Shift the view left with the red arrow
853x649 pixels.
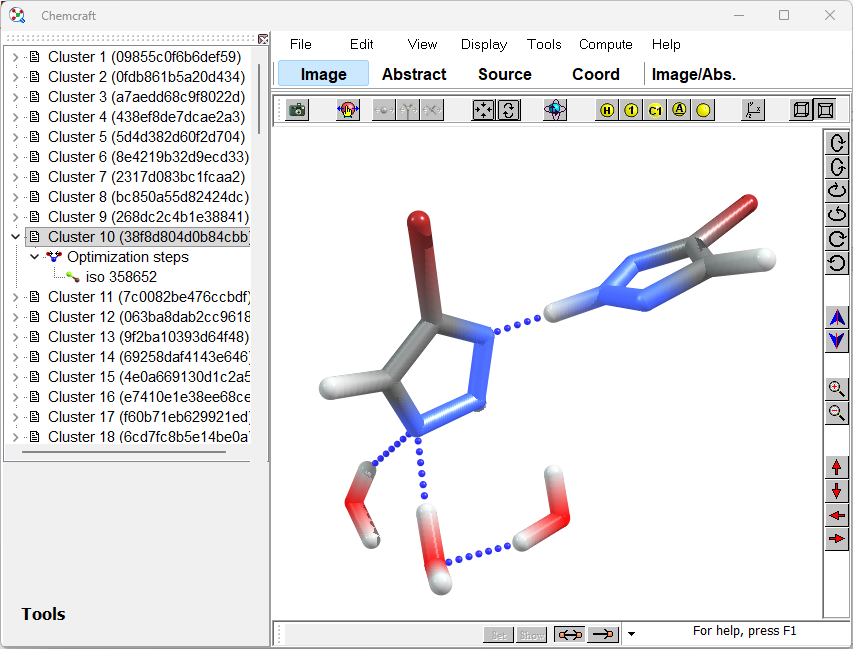[x=837, y=515]
